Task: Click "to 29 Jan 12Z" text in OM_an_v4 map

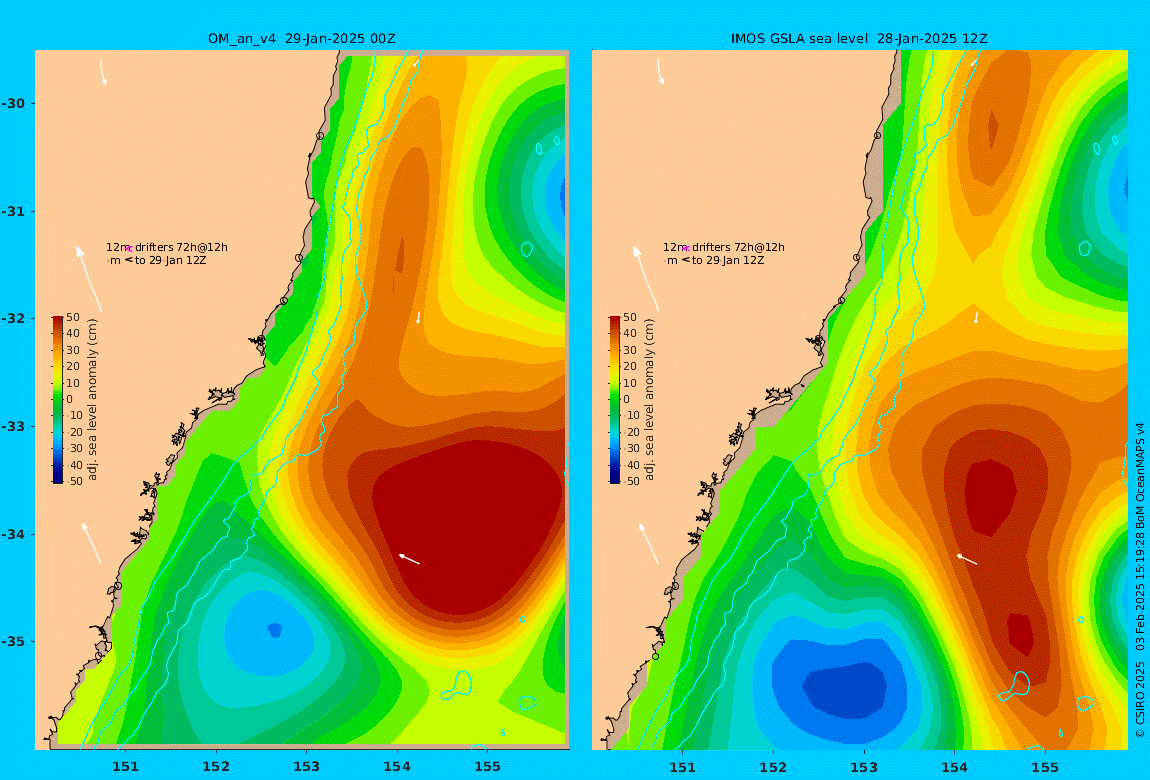Action: 171,260
